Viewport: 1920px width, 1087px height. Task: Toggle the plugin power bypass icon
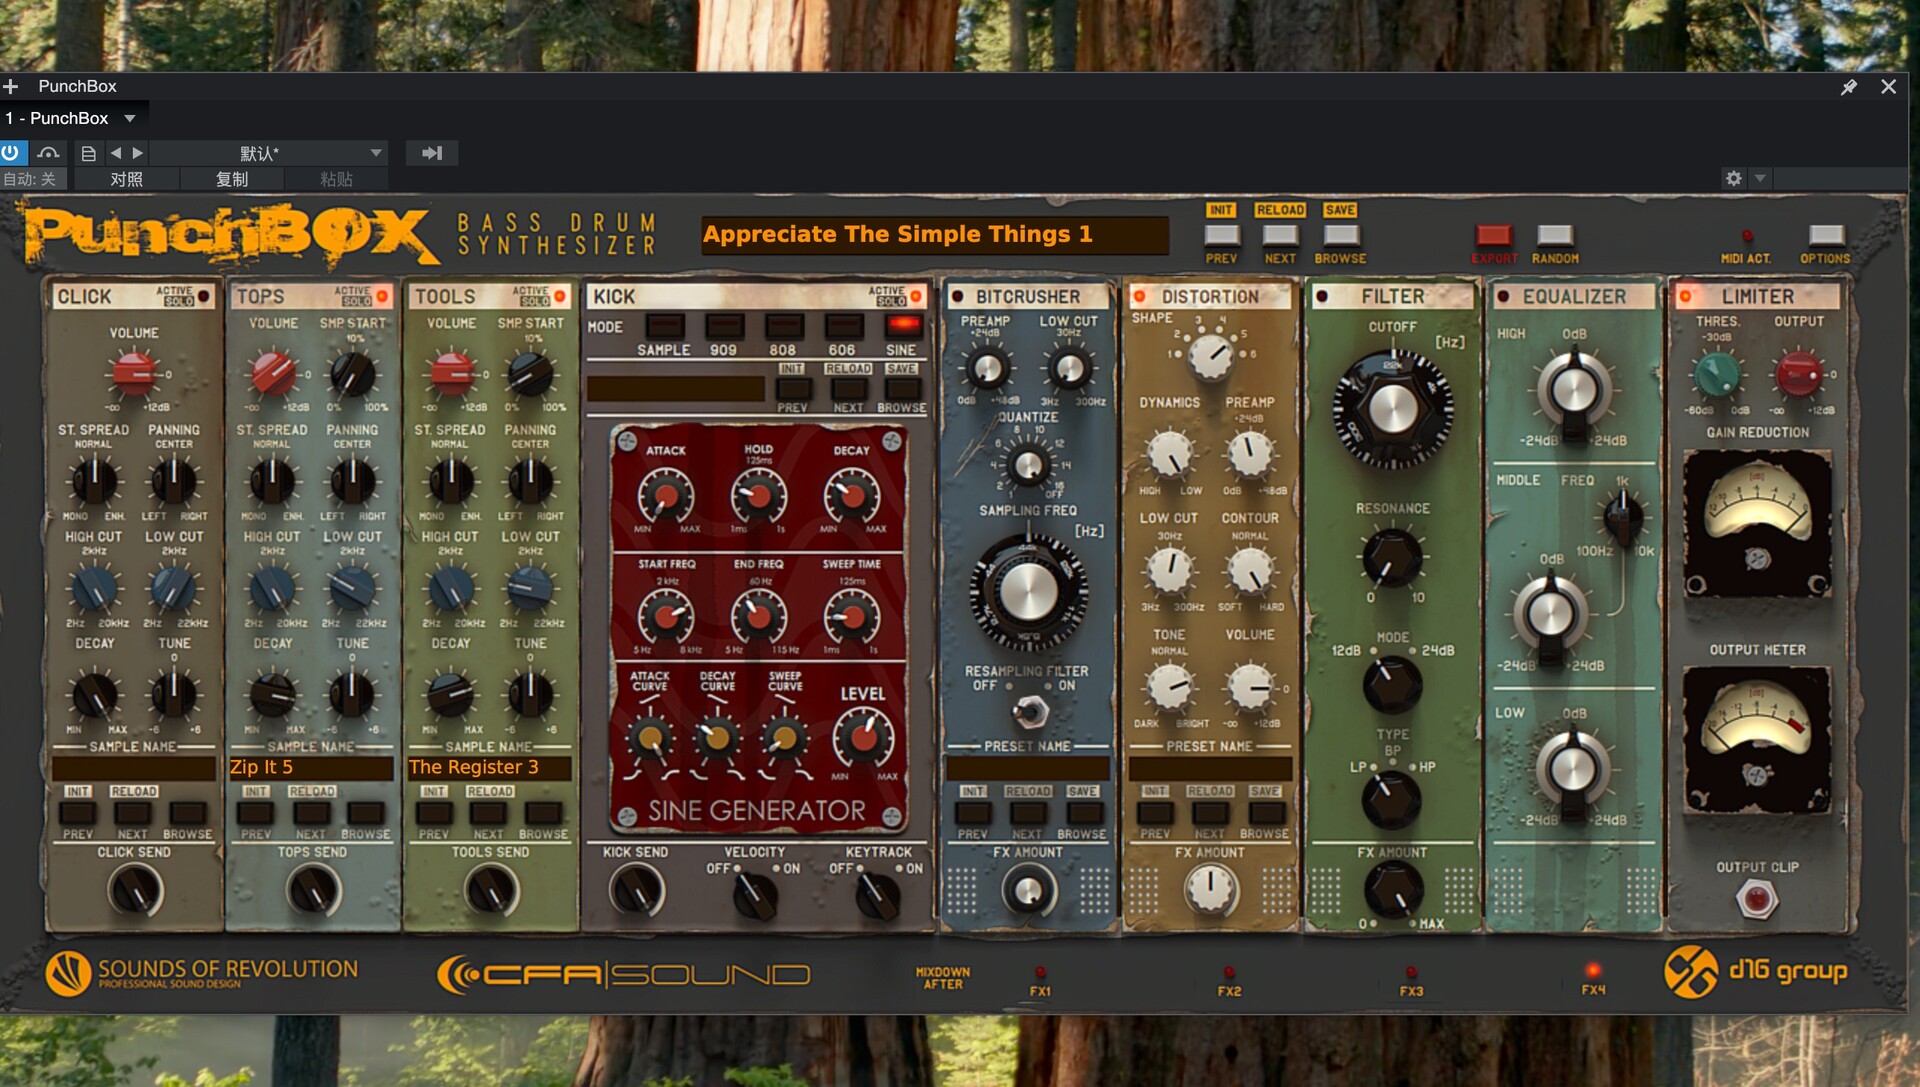pyautogui.click(x=11, y=153)
